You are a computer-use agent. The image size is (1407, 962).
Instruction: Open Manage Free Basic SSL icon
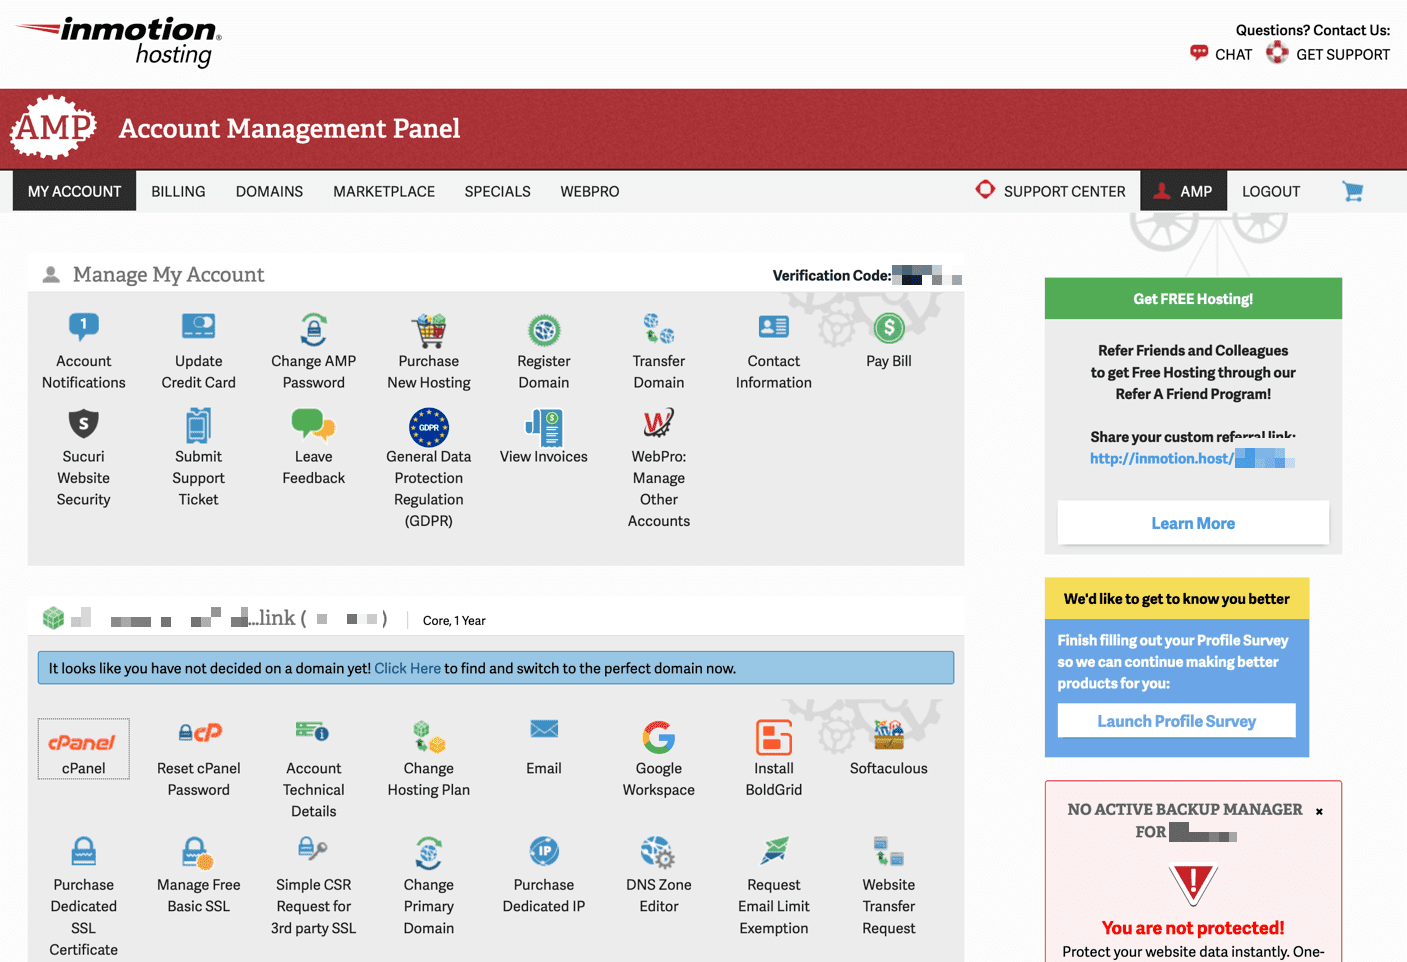point(198,852)
